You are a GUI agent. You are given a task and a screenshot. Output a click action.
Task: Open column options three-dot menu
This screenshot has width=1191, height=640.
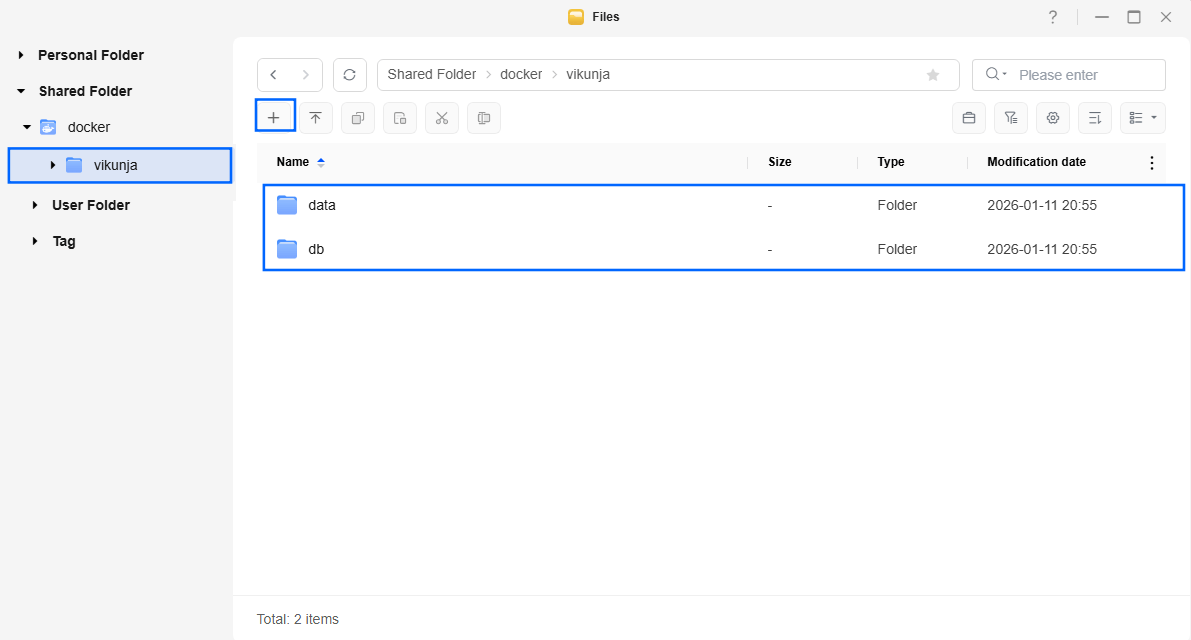click(1151, 162)
